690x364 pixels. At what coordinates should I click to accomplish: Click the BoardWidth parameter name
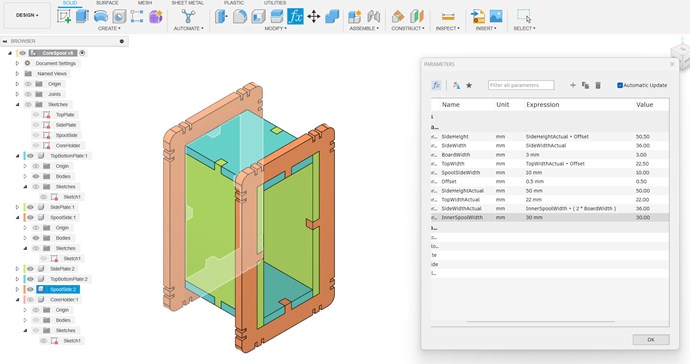tap(455, 154)
